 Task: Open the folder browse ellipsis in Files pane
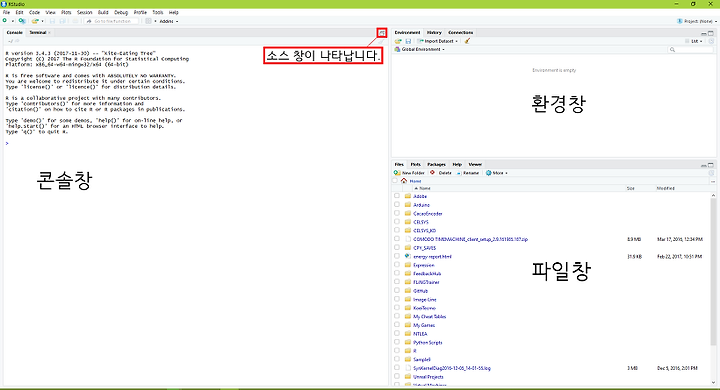point(713,181)
